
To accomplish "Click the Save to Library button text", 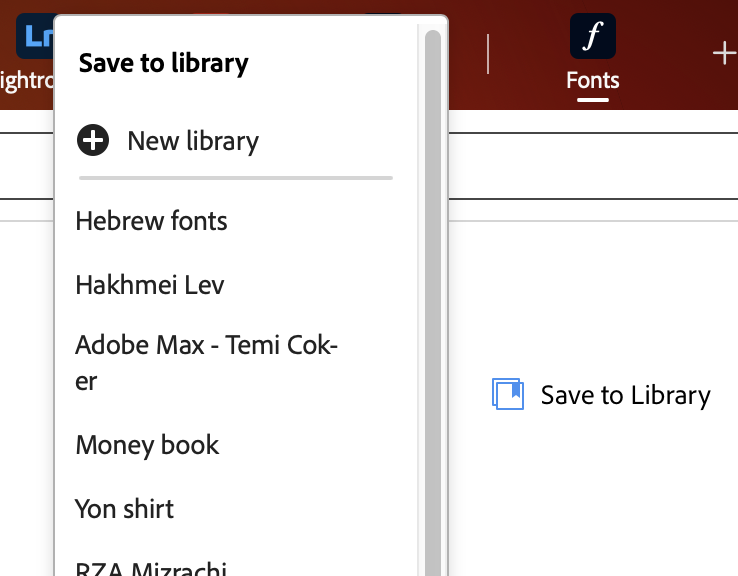I will 625,394.
